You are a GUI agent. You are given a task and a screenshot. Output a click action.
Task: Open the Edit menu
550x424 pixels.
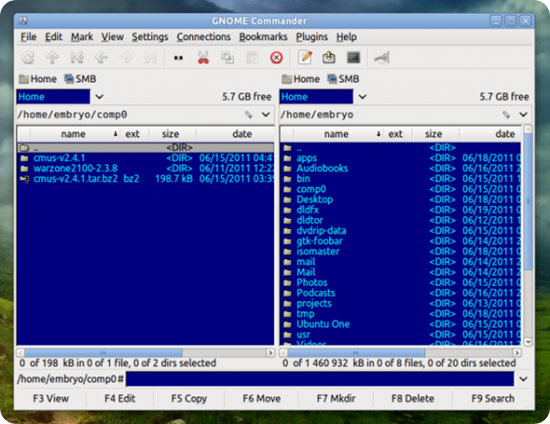pyautogui.click(x=54, y=37)
